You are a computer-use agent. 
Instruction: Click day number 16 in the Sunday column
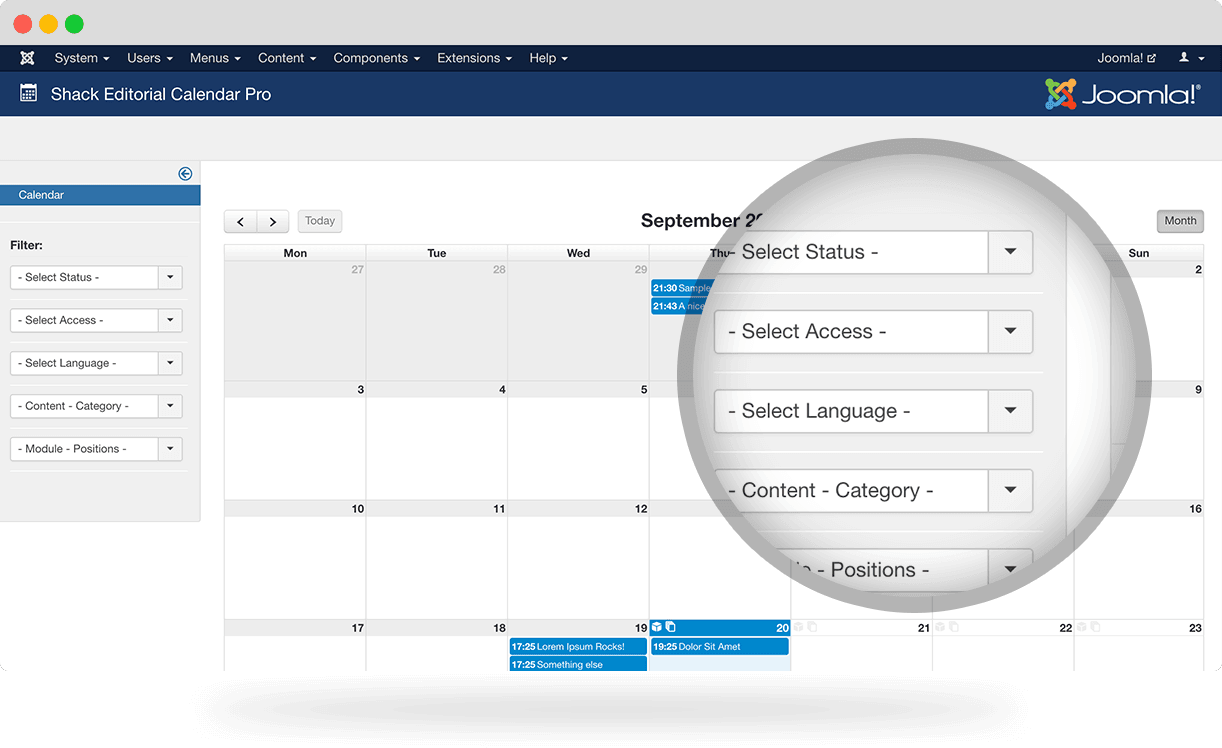coord(1195,509)
